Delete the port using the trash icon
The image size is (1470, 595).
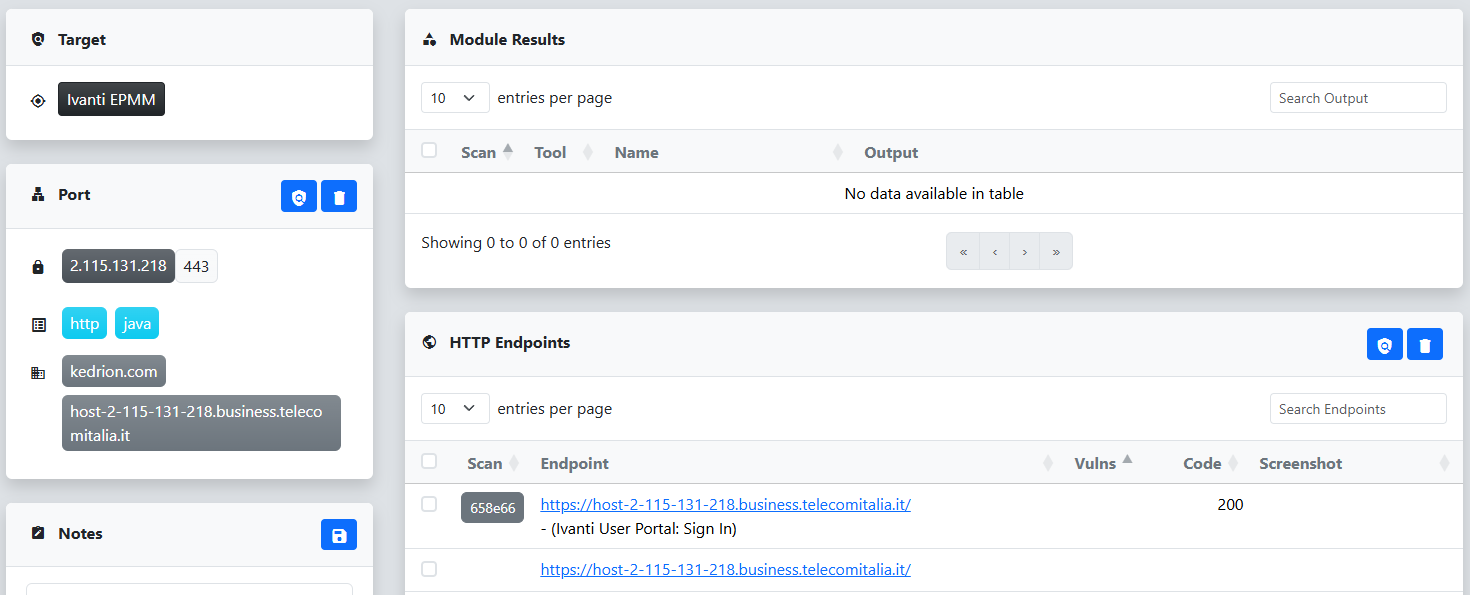pos(339,196)
